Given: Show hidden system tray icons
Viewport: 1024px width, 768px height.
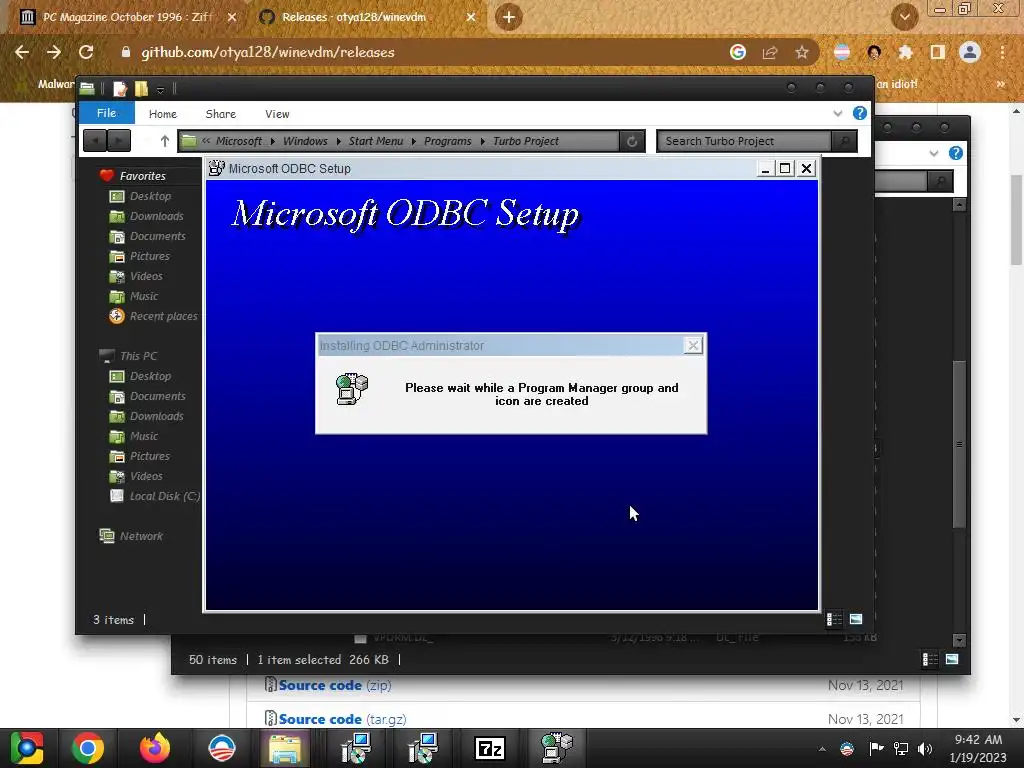Looking at the screenshot, I should tap(822, 749).
